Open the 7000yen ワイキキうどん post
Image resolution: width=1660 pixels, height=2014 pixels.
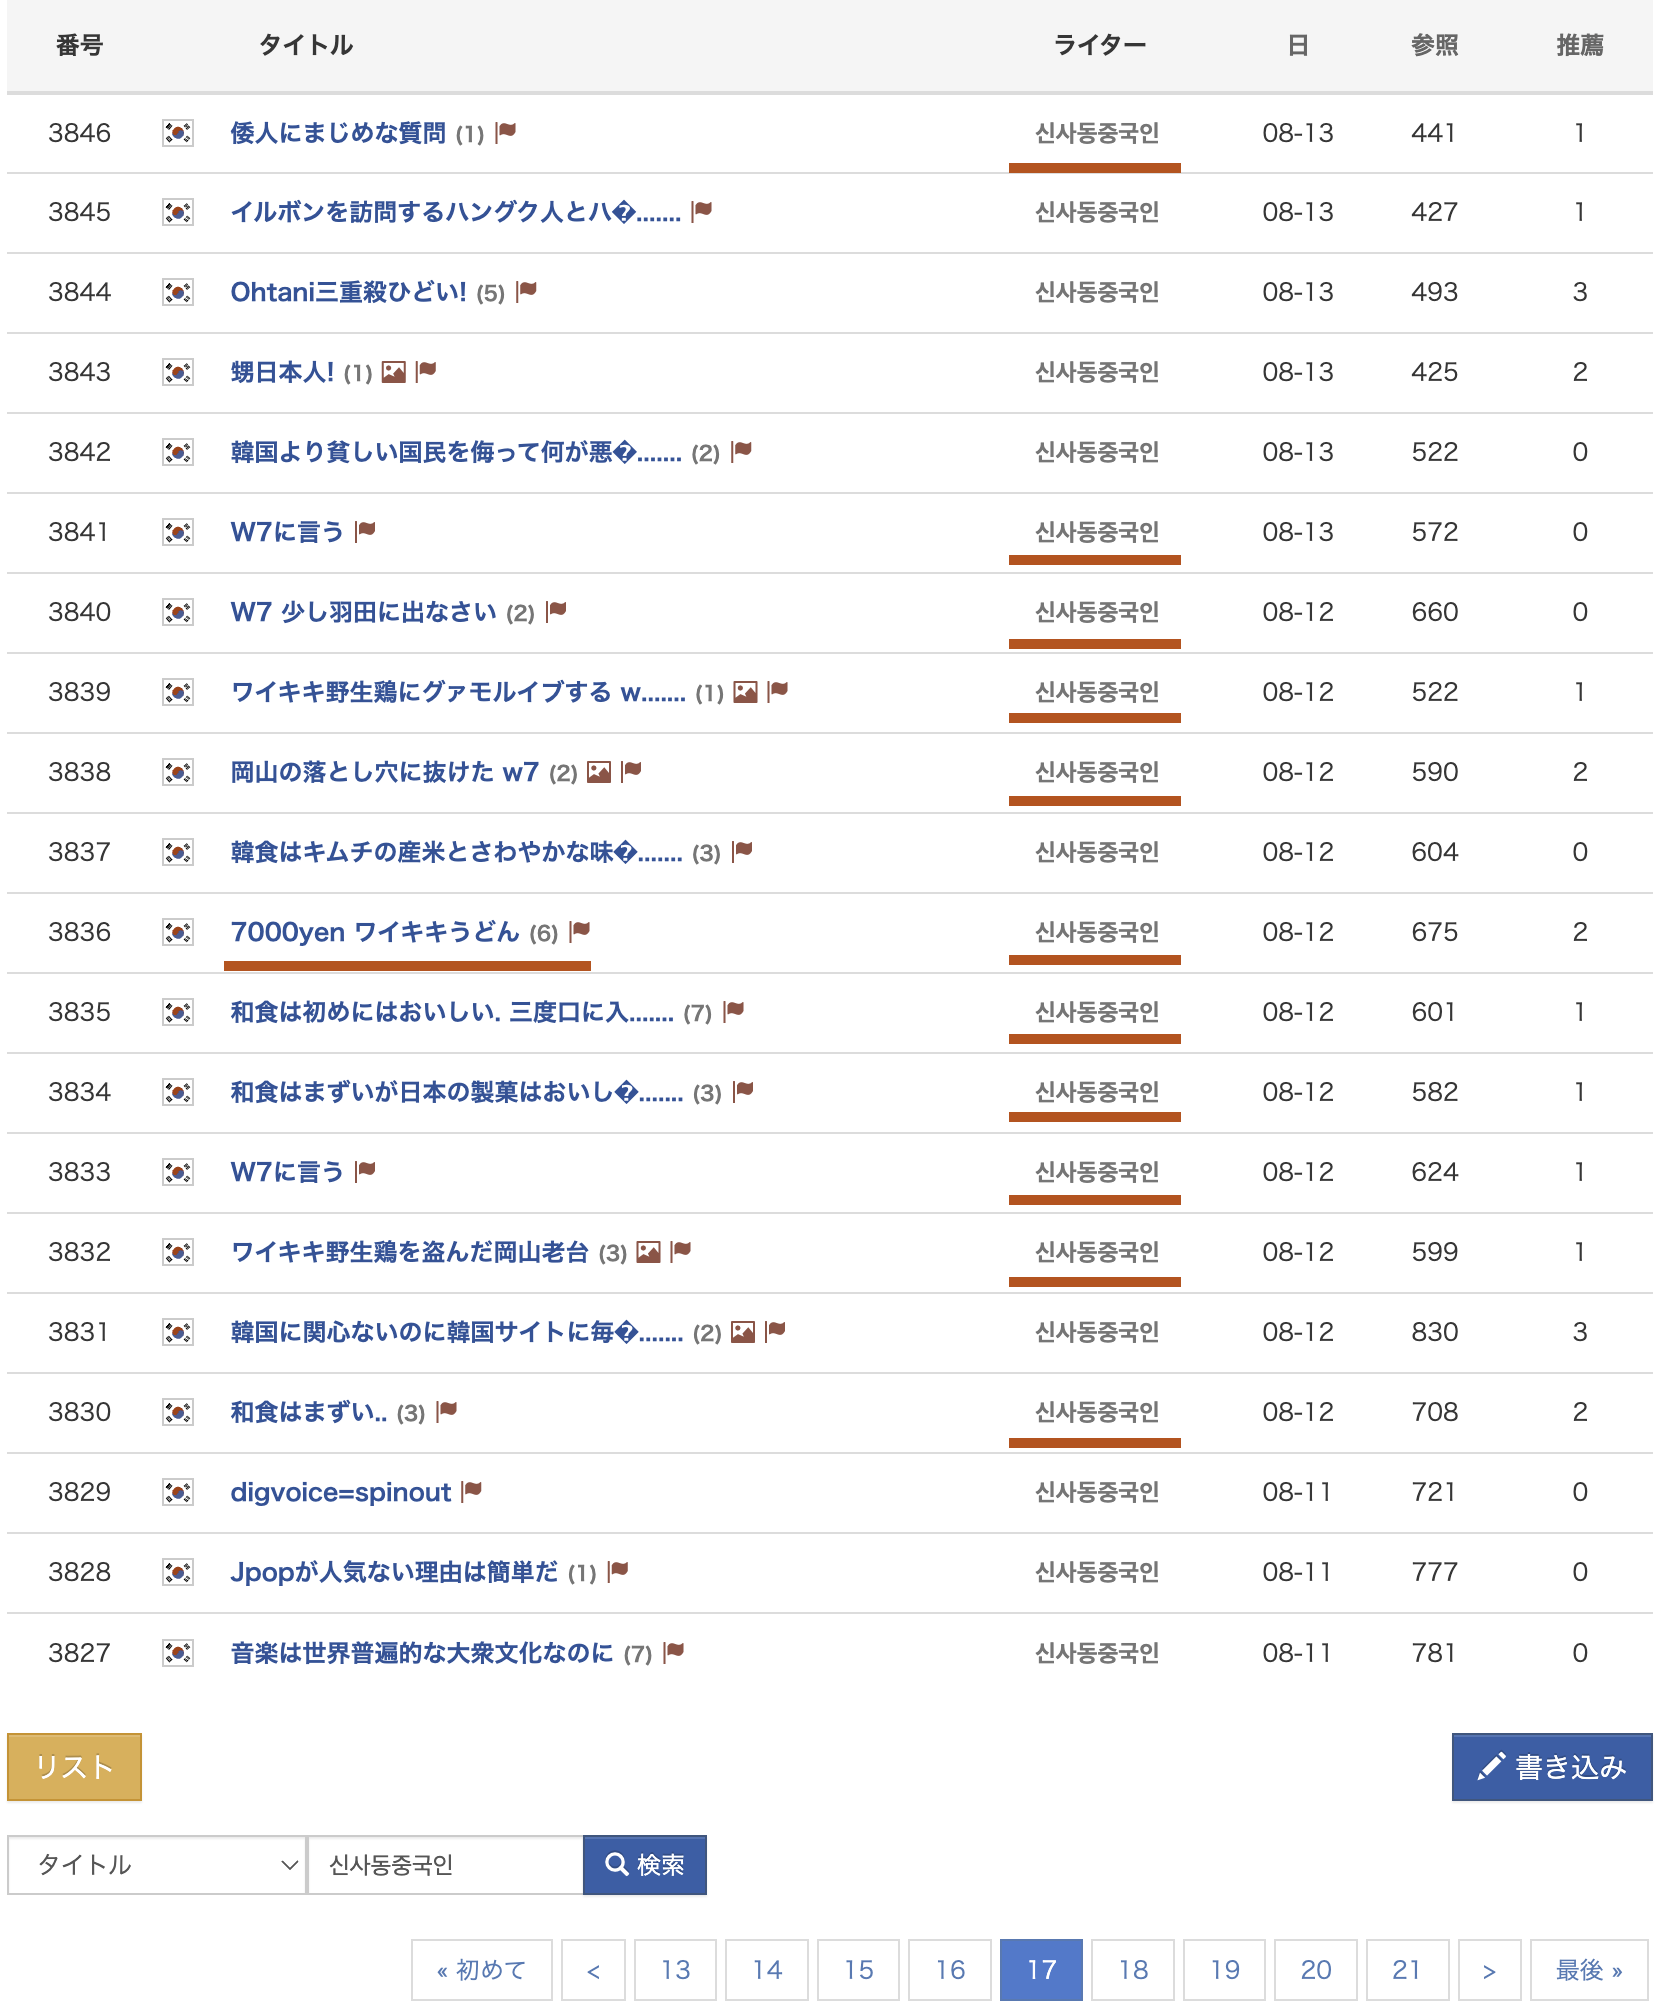point(375,932)
